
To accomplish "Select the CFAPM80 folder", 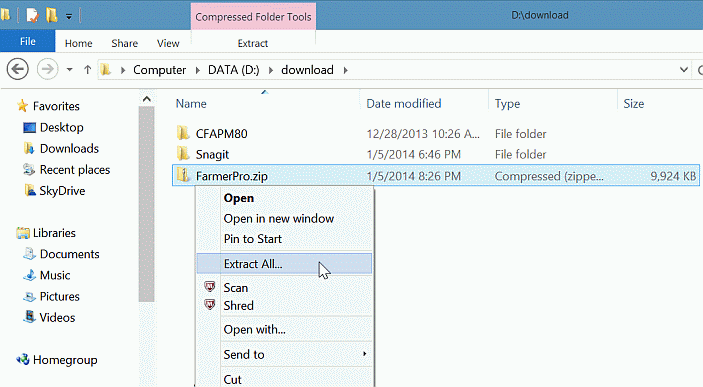I will [x=221, y=134].
